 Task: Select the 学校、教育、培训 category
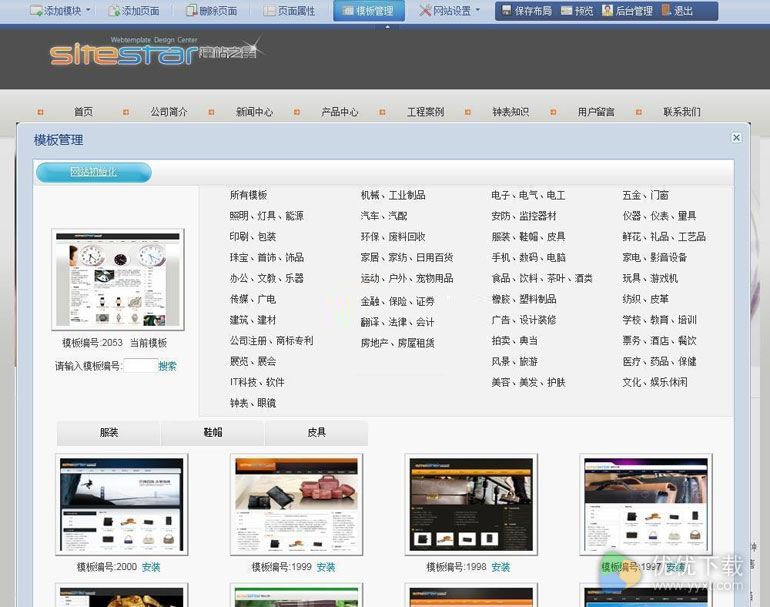[660, 320]
